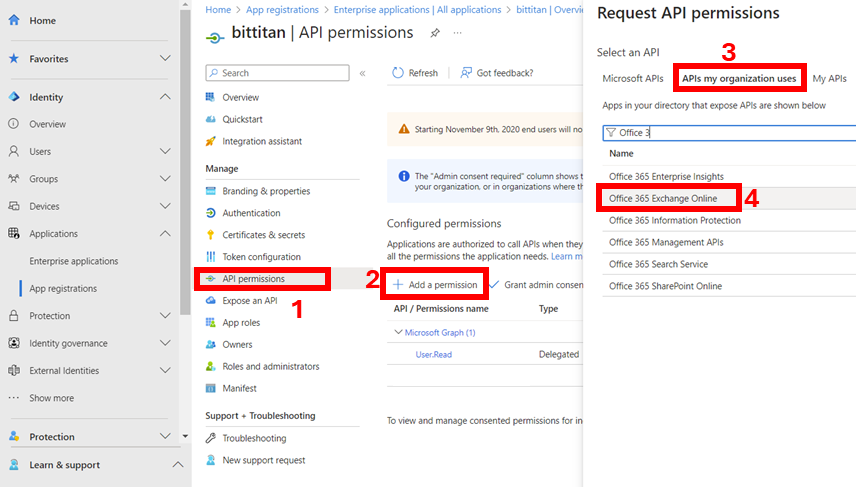856x487 pixels.
Task: Select Office 365 Management APIs
Action: click(x=666, y=242)
